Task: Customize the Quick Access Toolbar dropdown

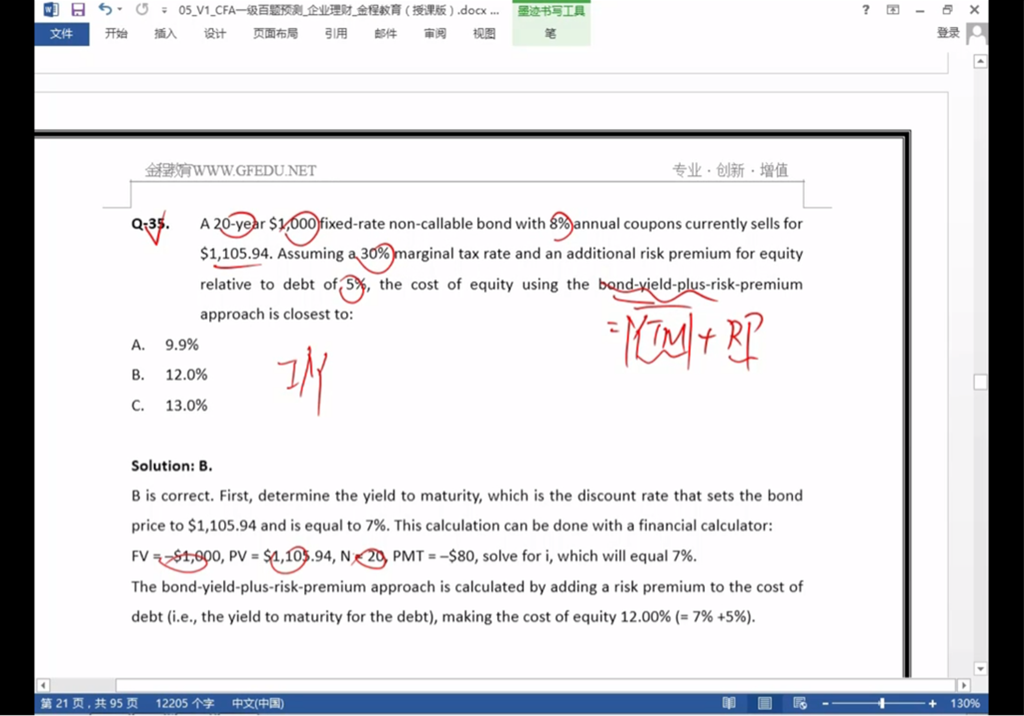Action: coord(164,10)
